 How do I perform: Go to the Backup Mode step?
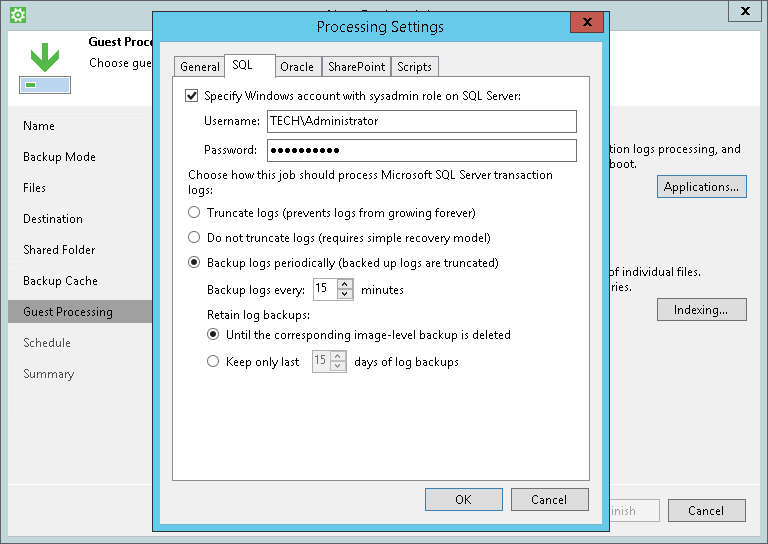click(59, 157)
